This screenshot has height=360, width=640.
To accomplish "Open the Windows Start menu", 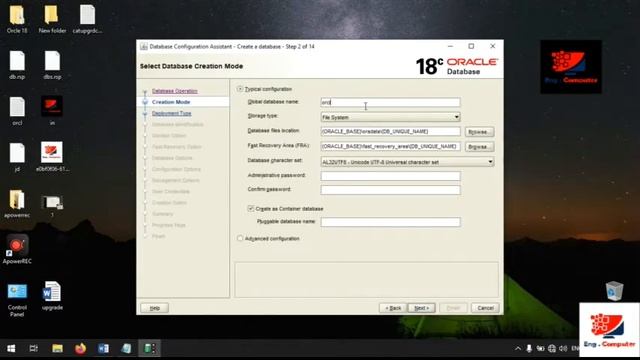I will [x=11, y=349].
